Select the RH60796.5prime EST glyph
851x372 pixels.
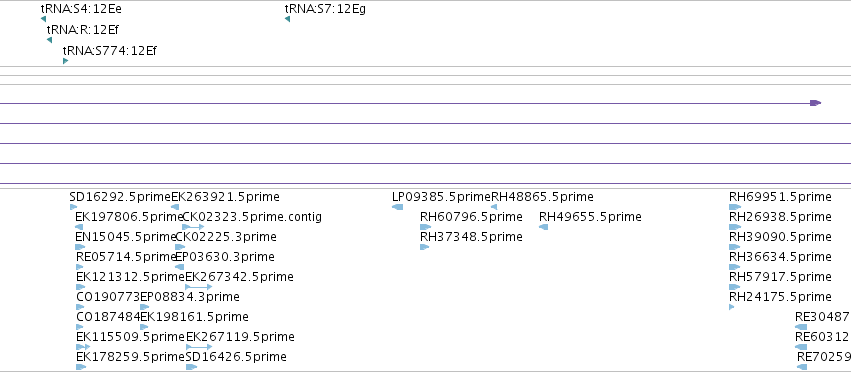point(425,227)
